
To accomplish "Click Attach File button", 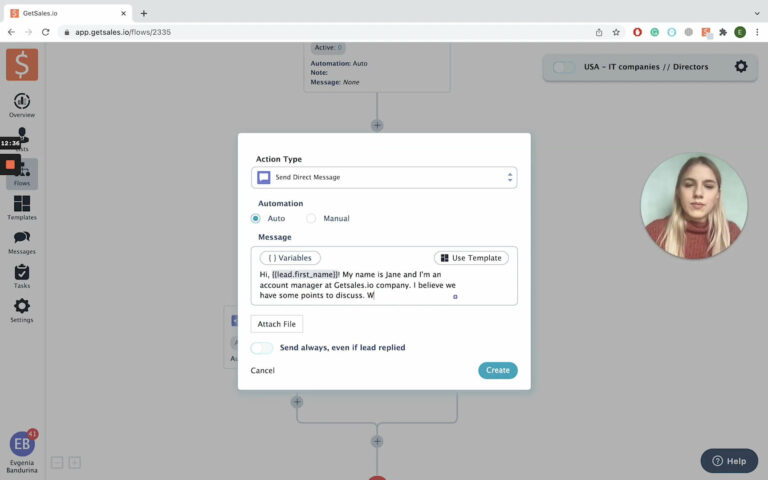I will click(277, 324).
